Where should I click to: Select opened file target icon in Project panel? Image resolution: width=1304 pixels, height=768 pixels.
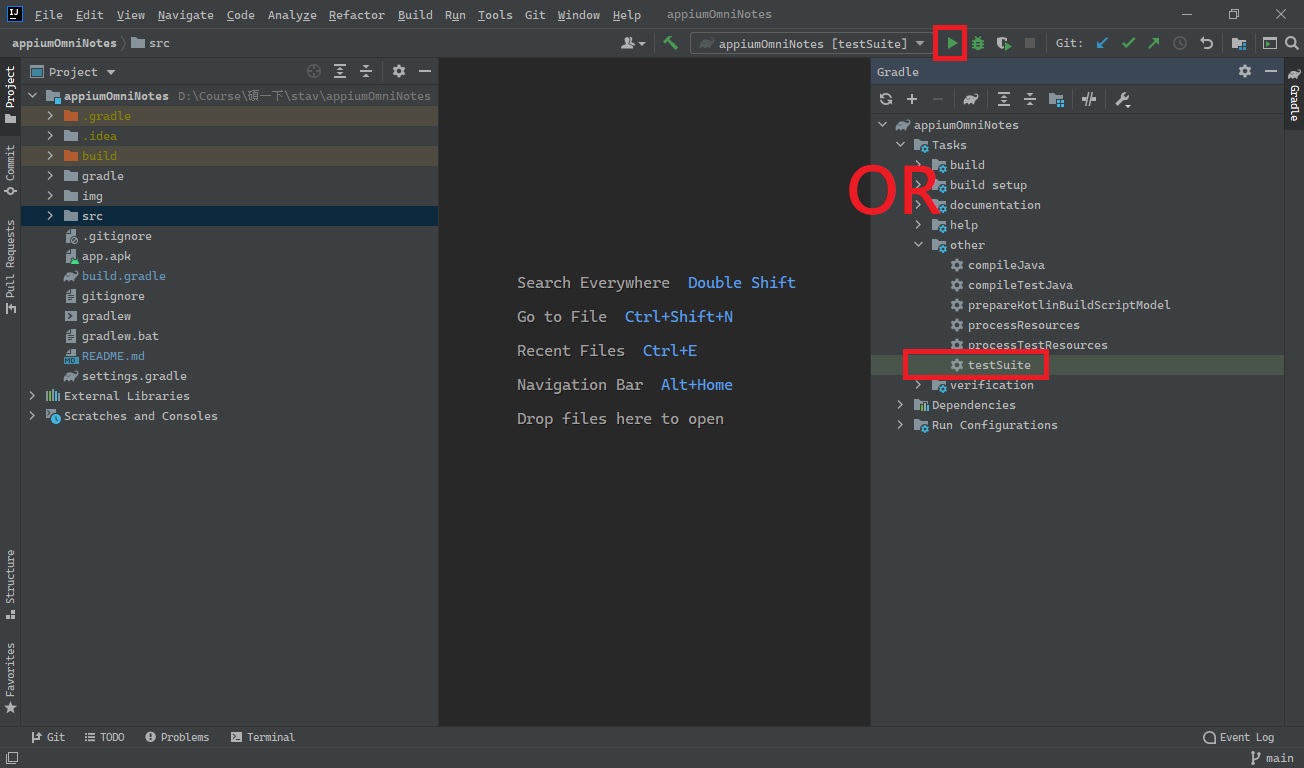point(314,71)
